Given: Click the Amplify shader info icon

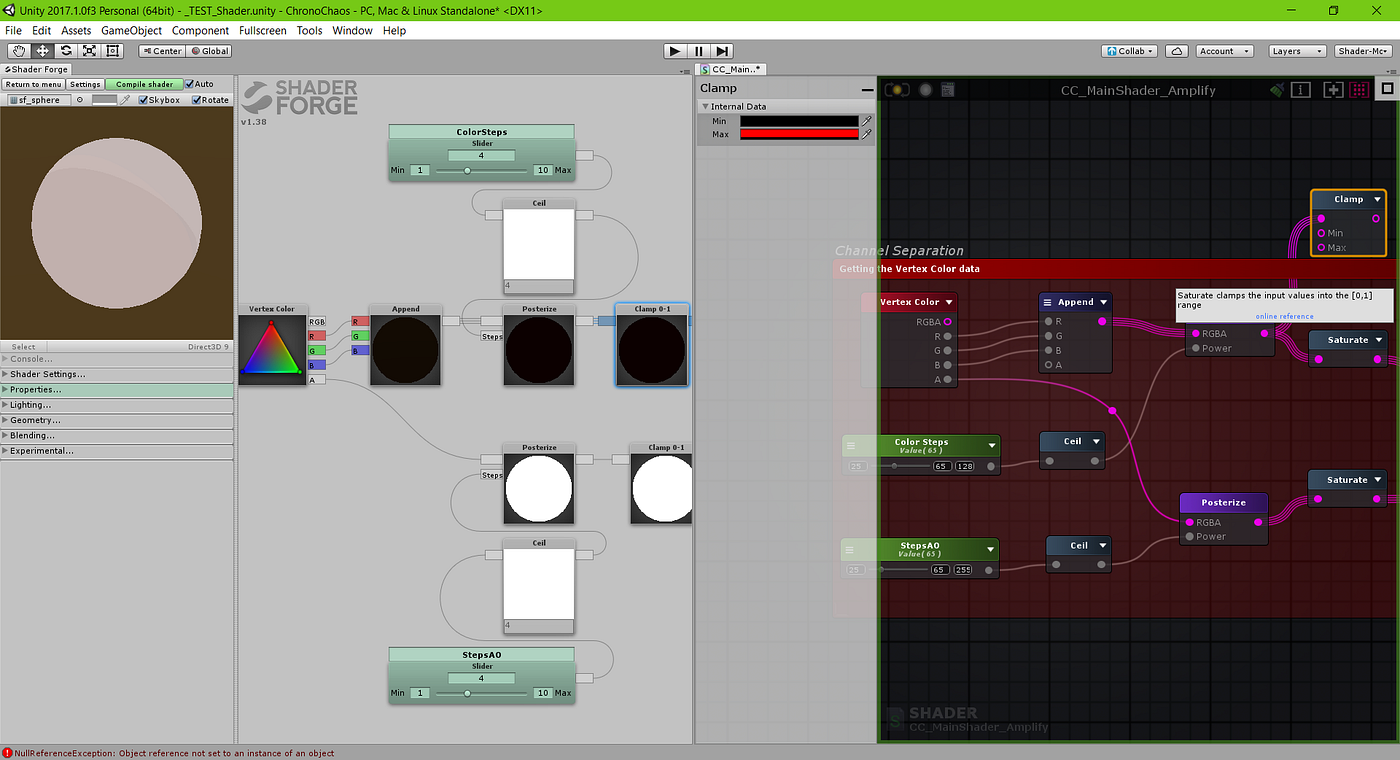Looking at the screenshot, I should (x=1301, y=89).
